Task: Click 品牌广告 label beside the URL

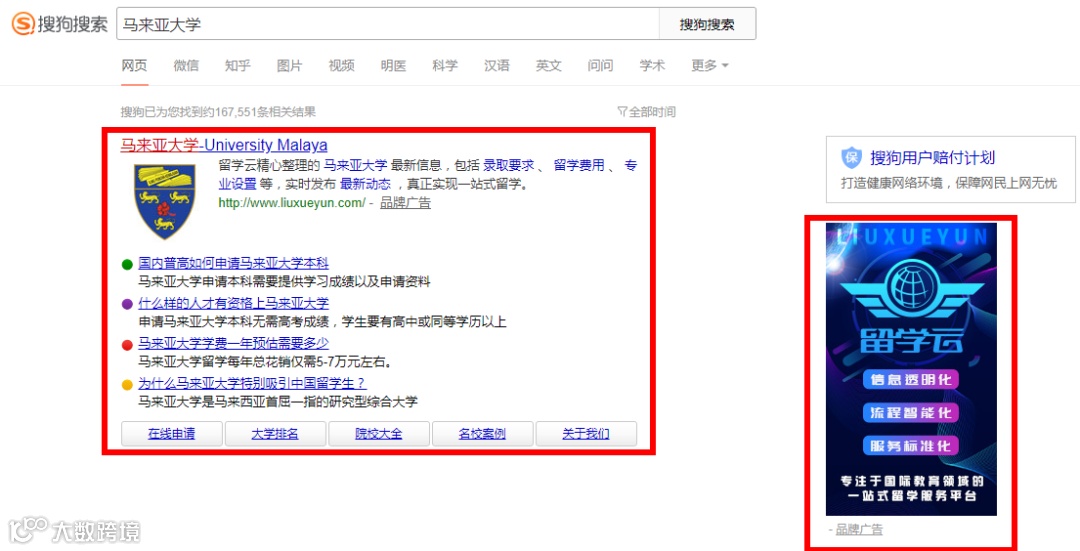Action: [406, 202]
